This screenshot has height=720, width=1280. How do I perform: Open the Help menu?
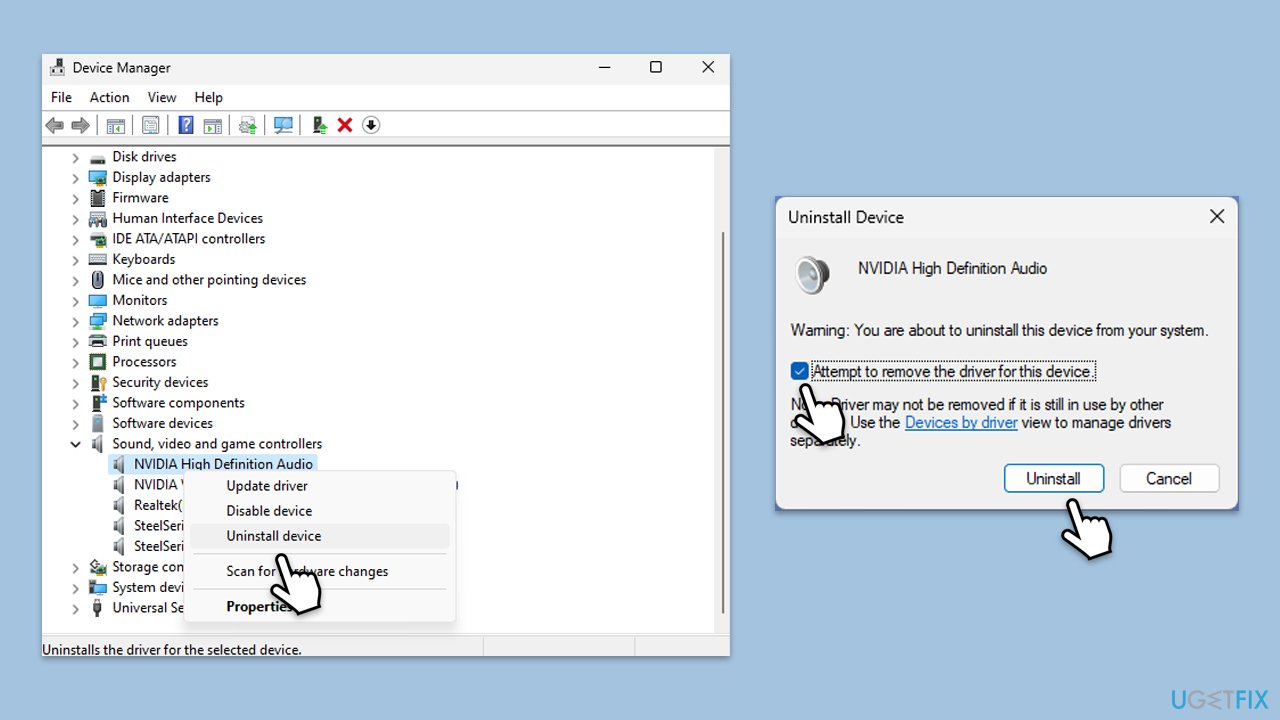click(208, 97)
